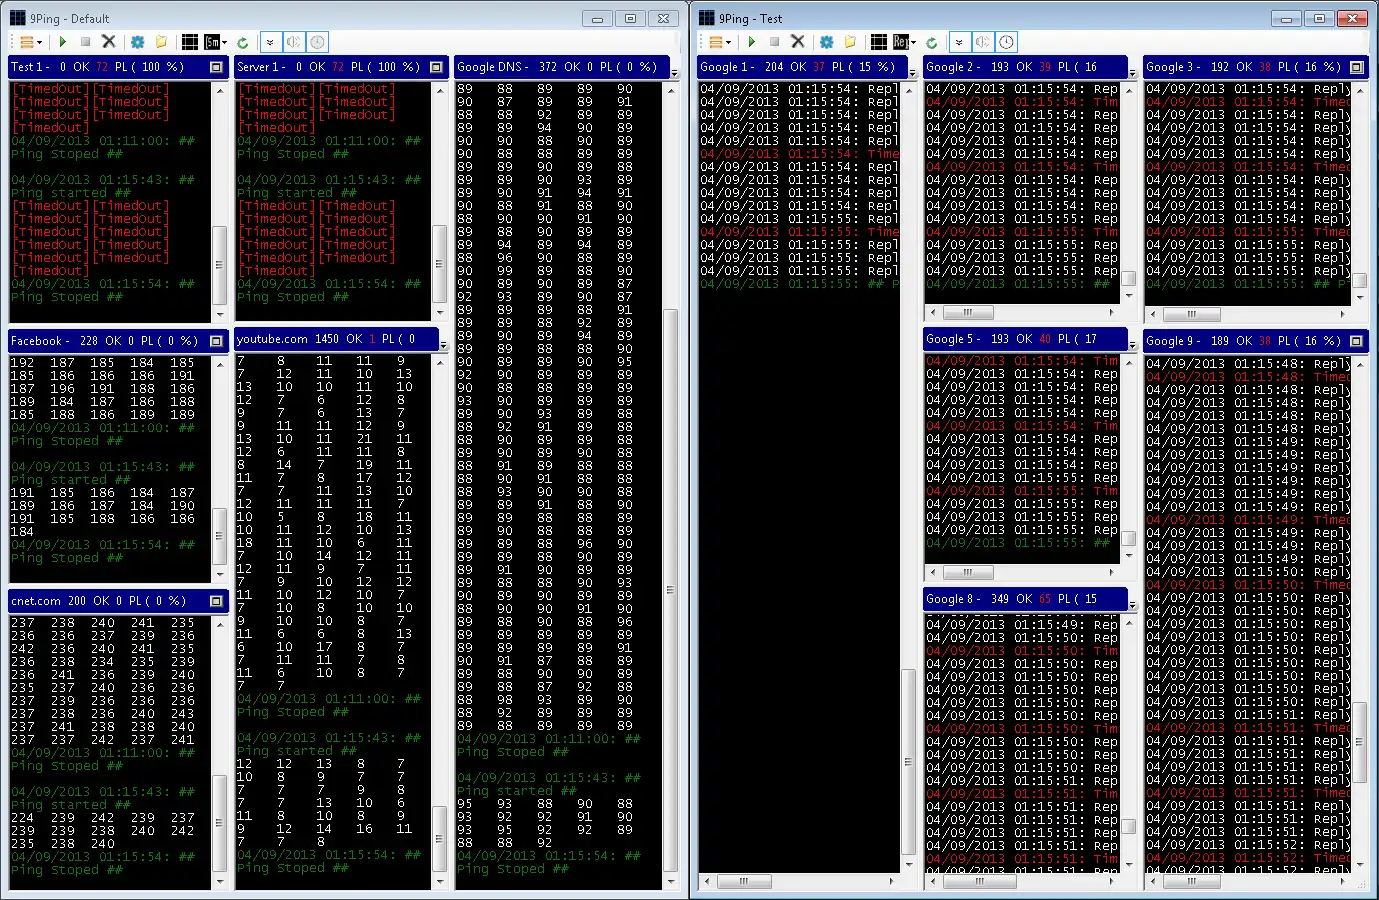Image resolution: width=1379 pixels, height=900 pixels.
Task: Click scroll-up arrow of Server 1 panel
Action: [x=439, y=90]
